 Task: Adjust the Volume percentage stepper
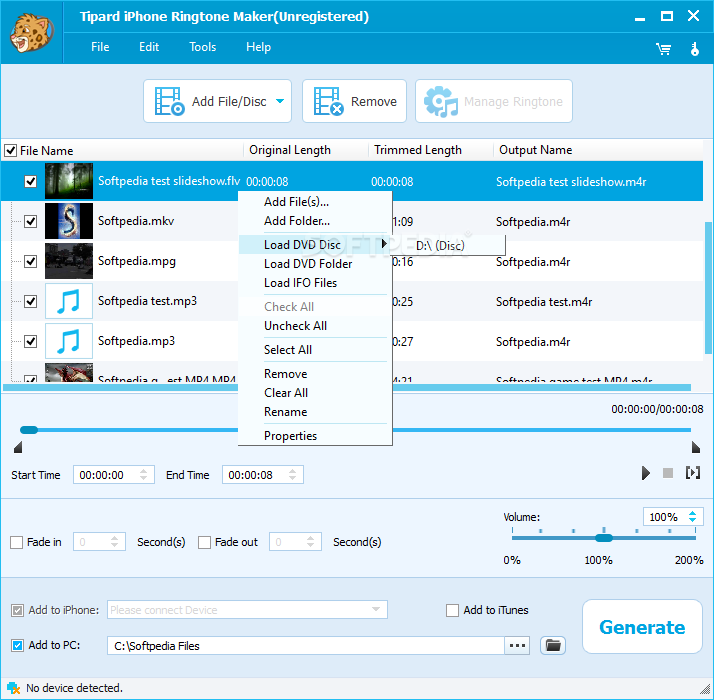pos(693,516)
